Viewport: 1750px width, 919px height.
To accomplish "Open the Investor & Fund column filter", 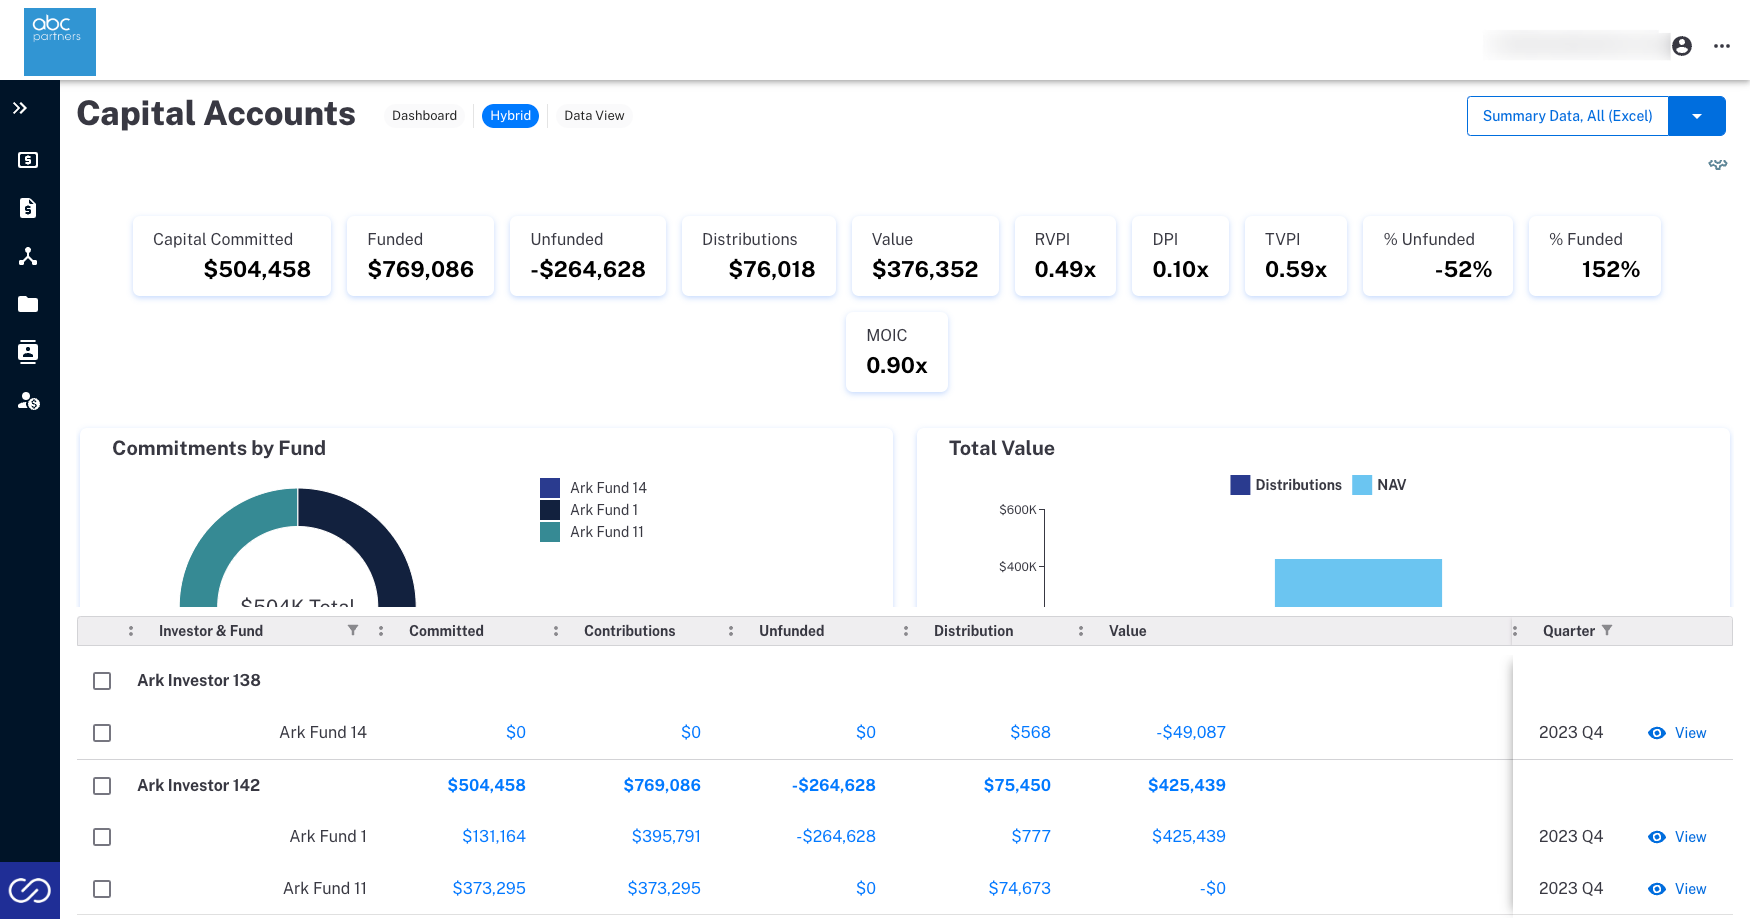I will coord(353,630).
